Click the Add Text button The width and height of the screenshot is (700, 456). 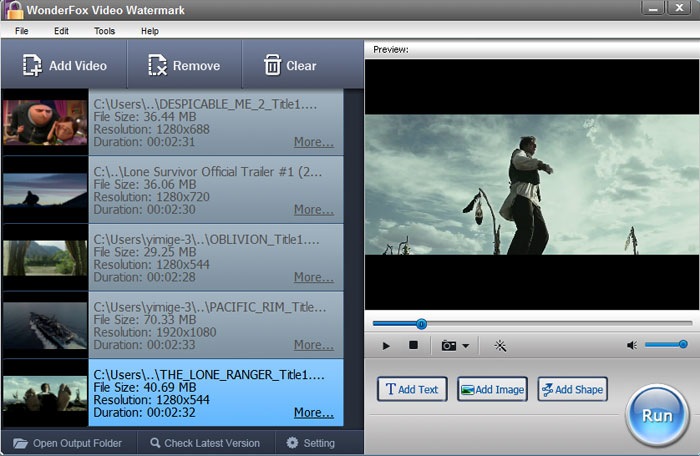pos(412,389)
